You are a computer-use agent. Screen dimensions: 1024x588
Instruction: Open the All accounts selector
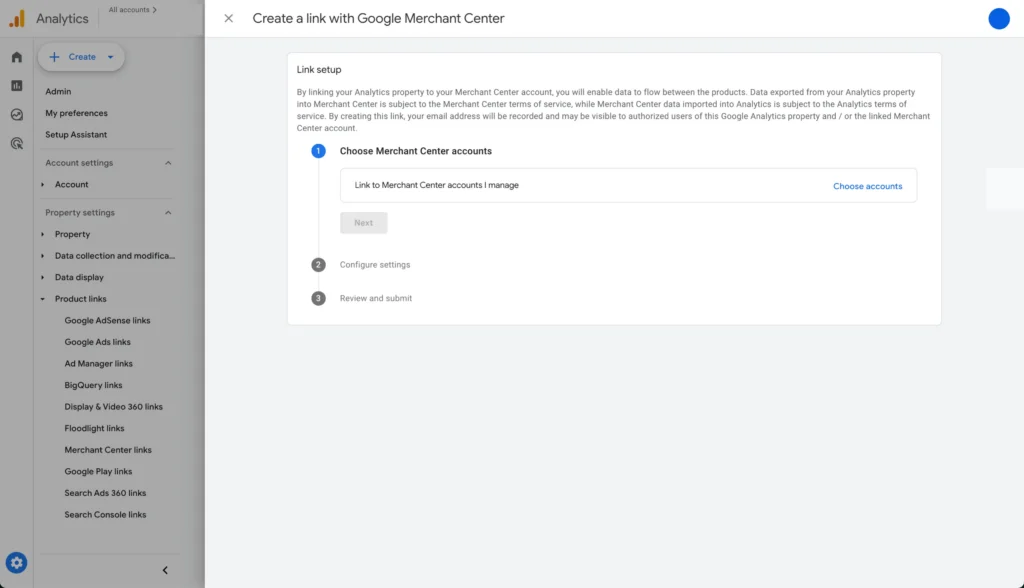(x=133, y=8)
